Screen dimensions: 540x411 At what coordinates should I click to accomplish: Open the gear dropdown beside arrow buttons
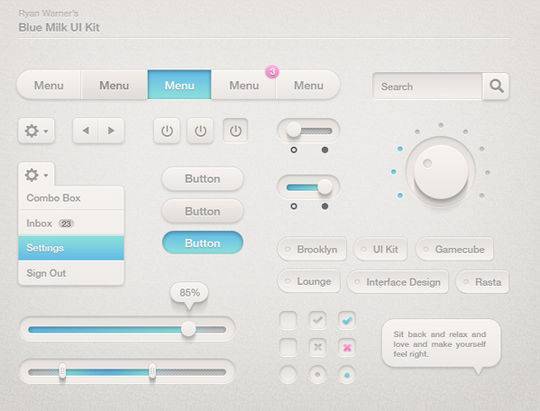(x=36, y=131)
